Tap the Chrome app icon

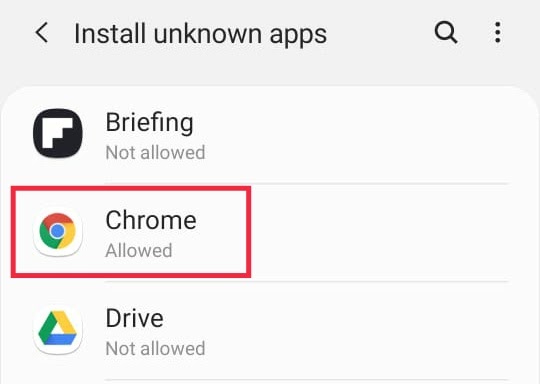coord(58,231)
